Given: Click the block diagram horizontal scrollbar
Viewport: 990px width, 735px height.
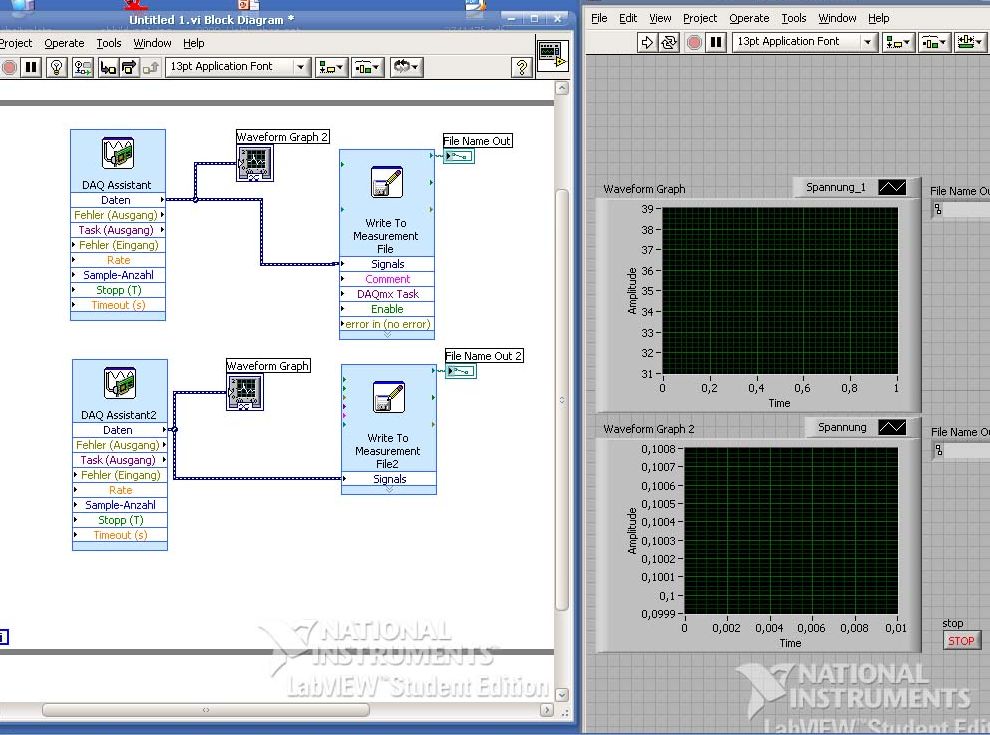Looking at the screenshot, I should pos(205,710).
